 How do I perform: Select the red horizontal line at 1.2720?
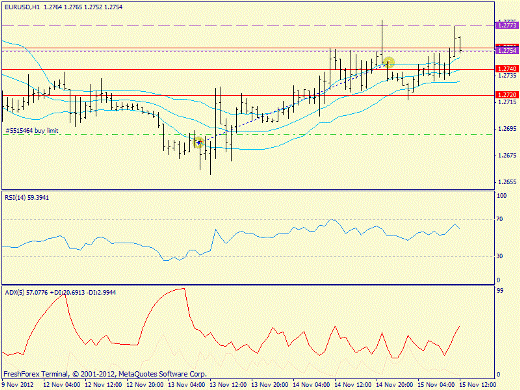tap(248, 95)
